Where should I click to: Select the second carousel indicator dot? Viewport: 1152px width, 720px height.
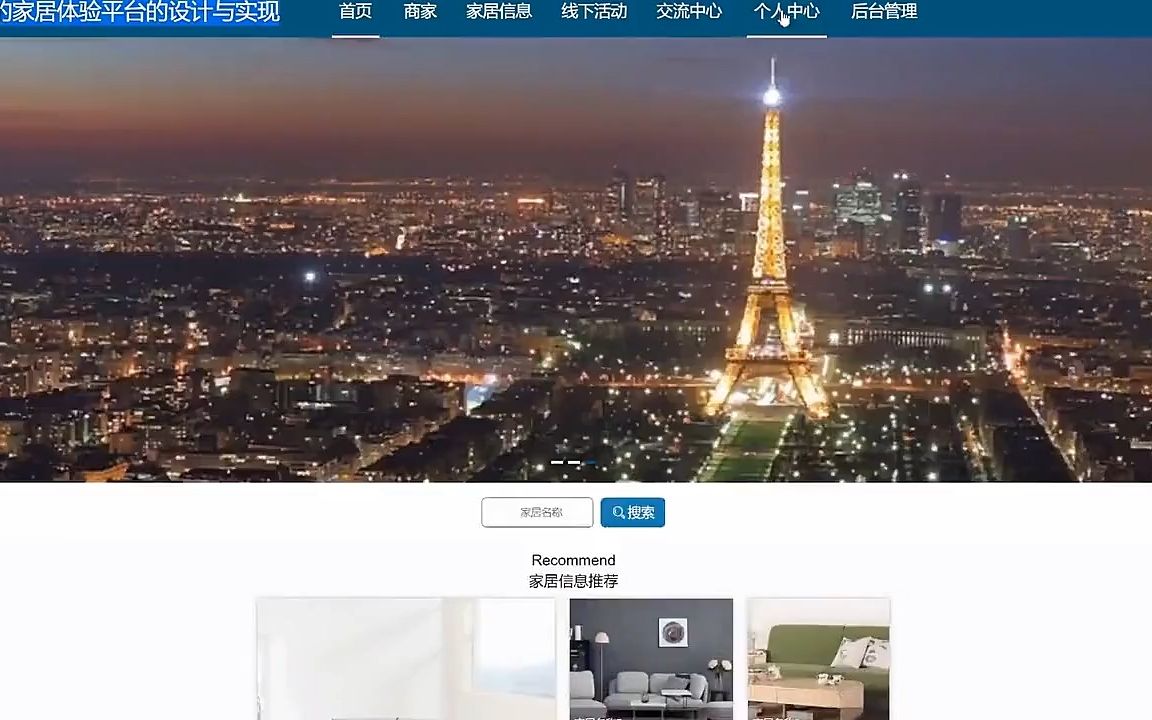point(573,462)
